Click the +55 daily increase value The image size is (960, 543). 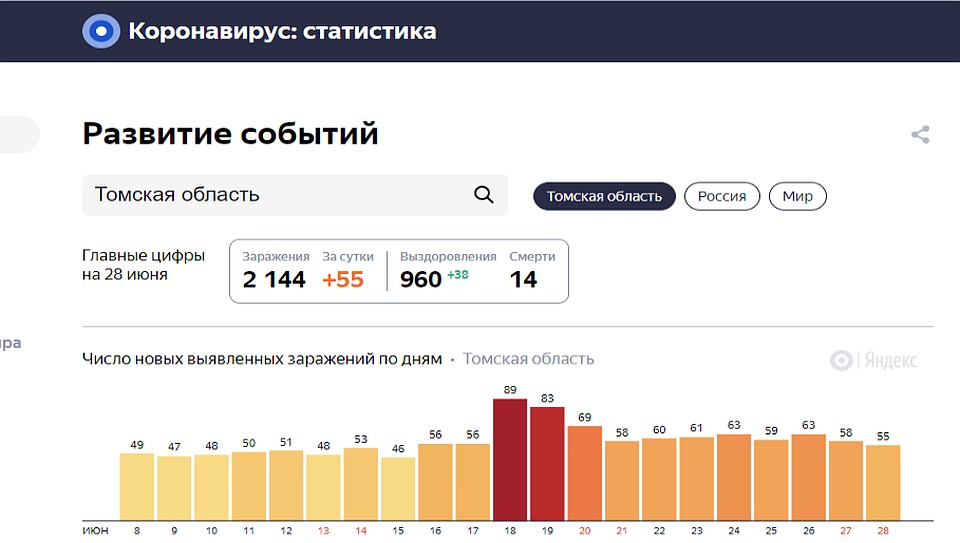pos(343,280)
